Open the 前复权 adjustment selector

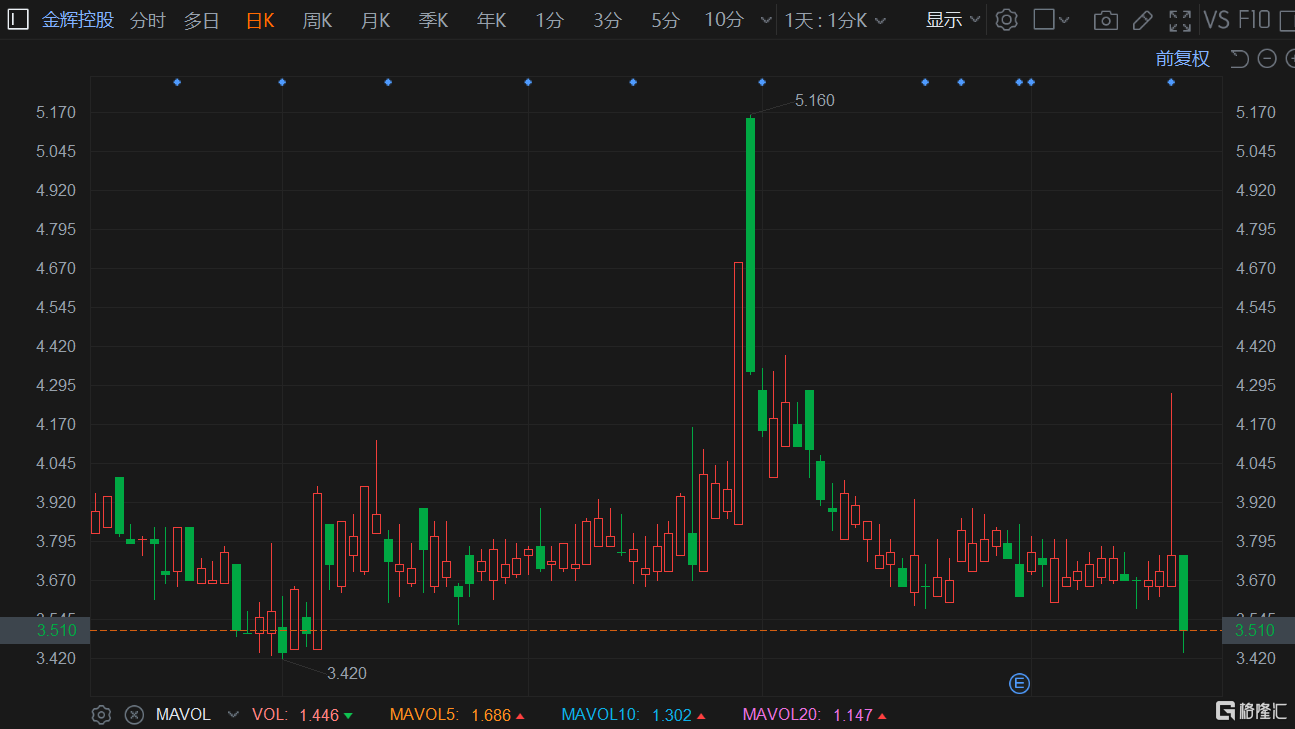tap(1183, 59)
